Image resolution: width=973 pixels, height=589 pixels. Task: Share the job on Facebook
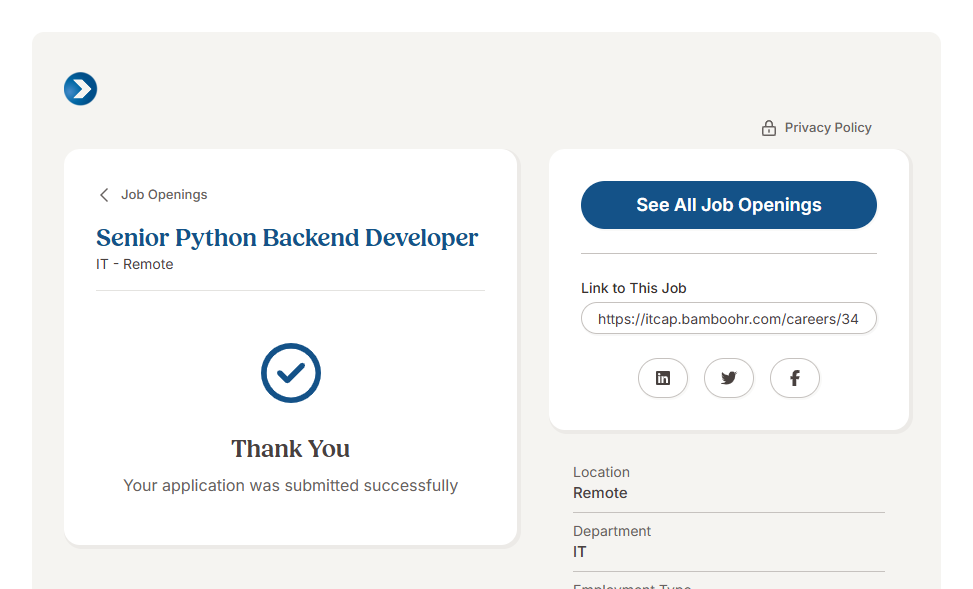(795, 378)
